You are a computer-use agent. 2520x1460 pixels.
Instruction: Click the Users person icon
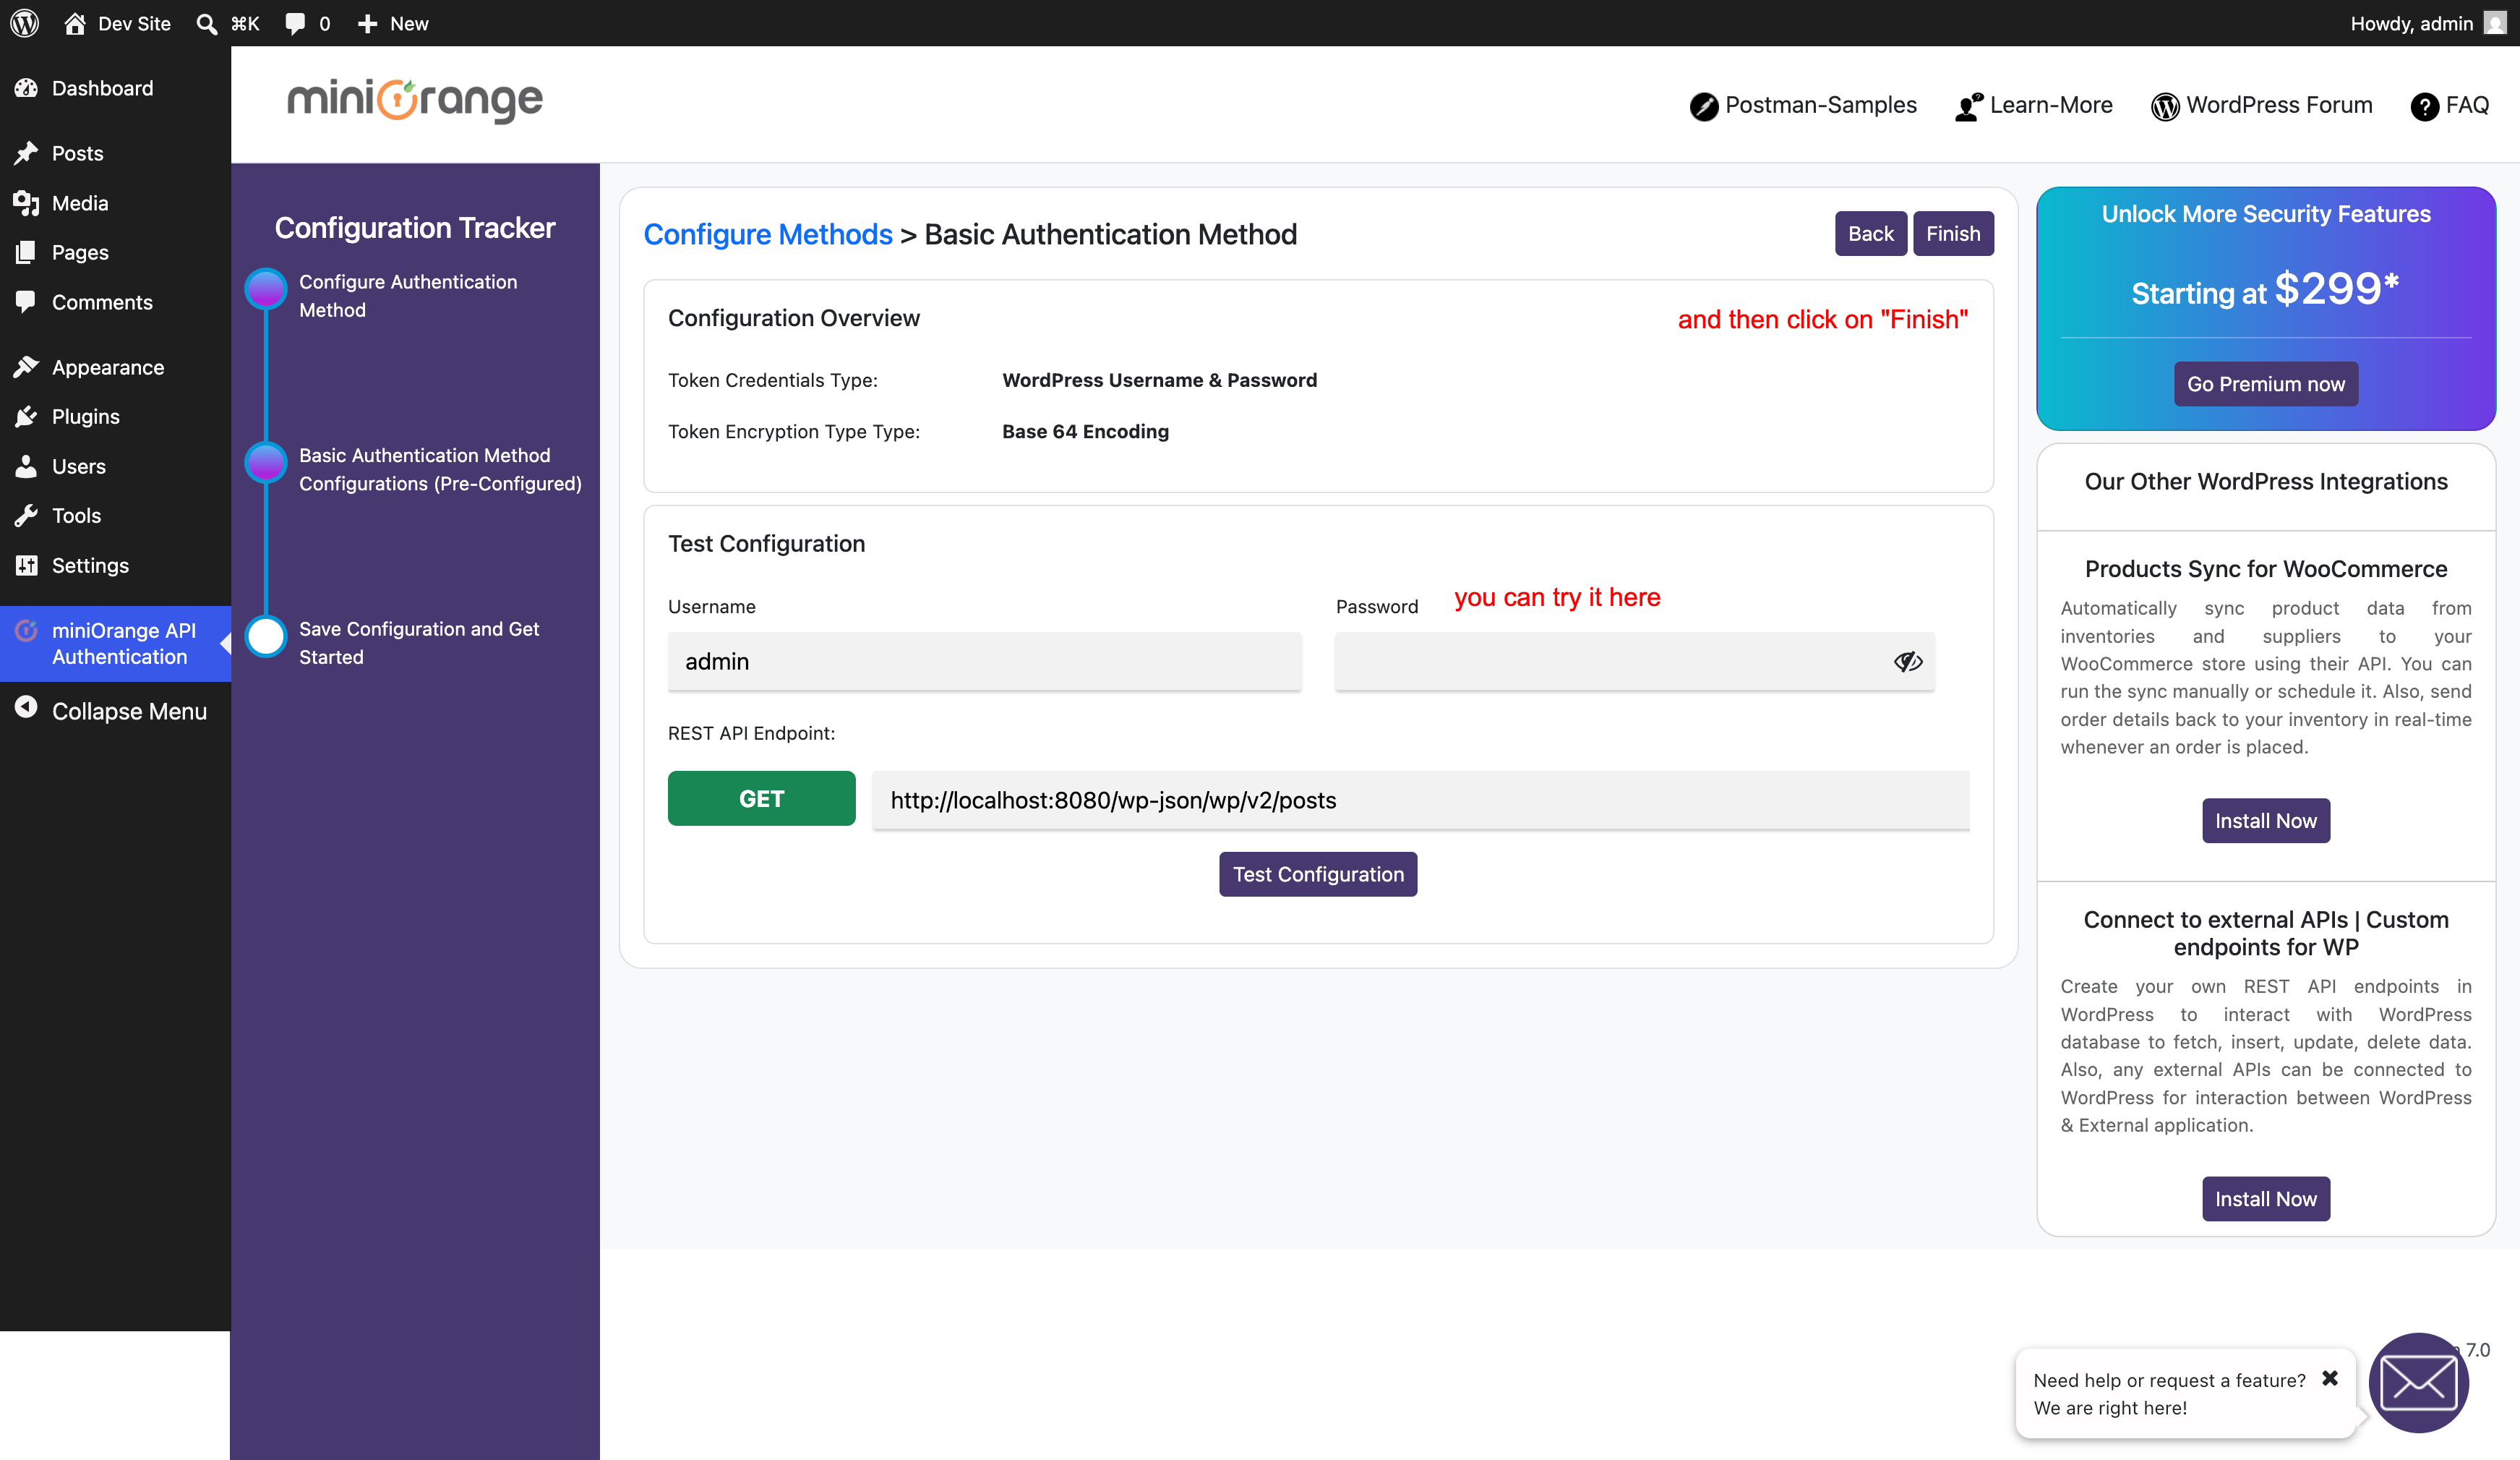coord(26,466)
